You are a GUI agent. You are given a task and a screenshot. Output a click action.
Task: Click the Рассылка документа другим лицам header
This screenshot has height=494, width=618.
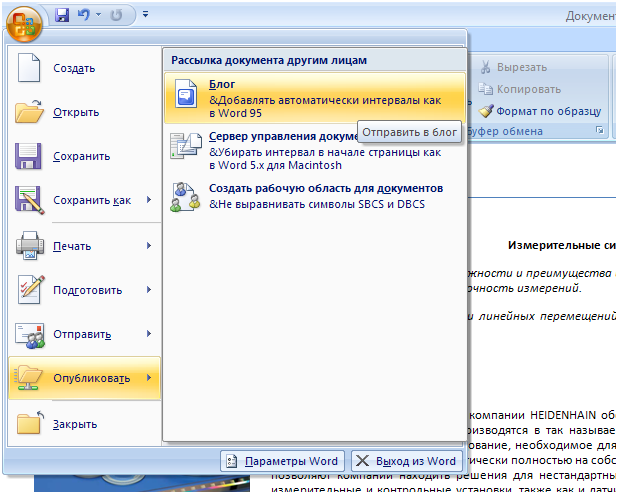(x=269, y=60)
